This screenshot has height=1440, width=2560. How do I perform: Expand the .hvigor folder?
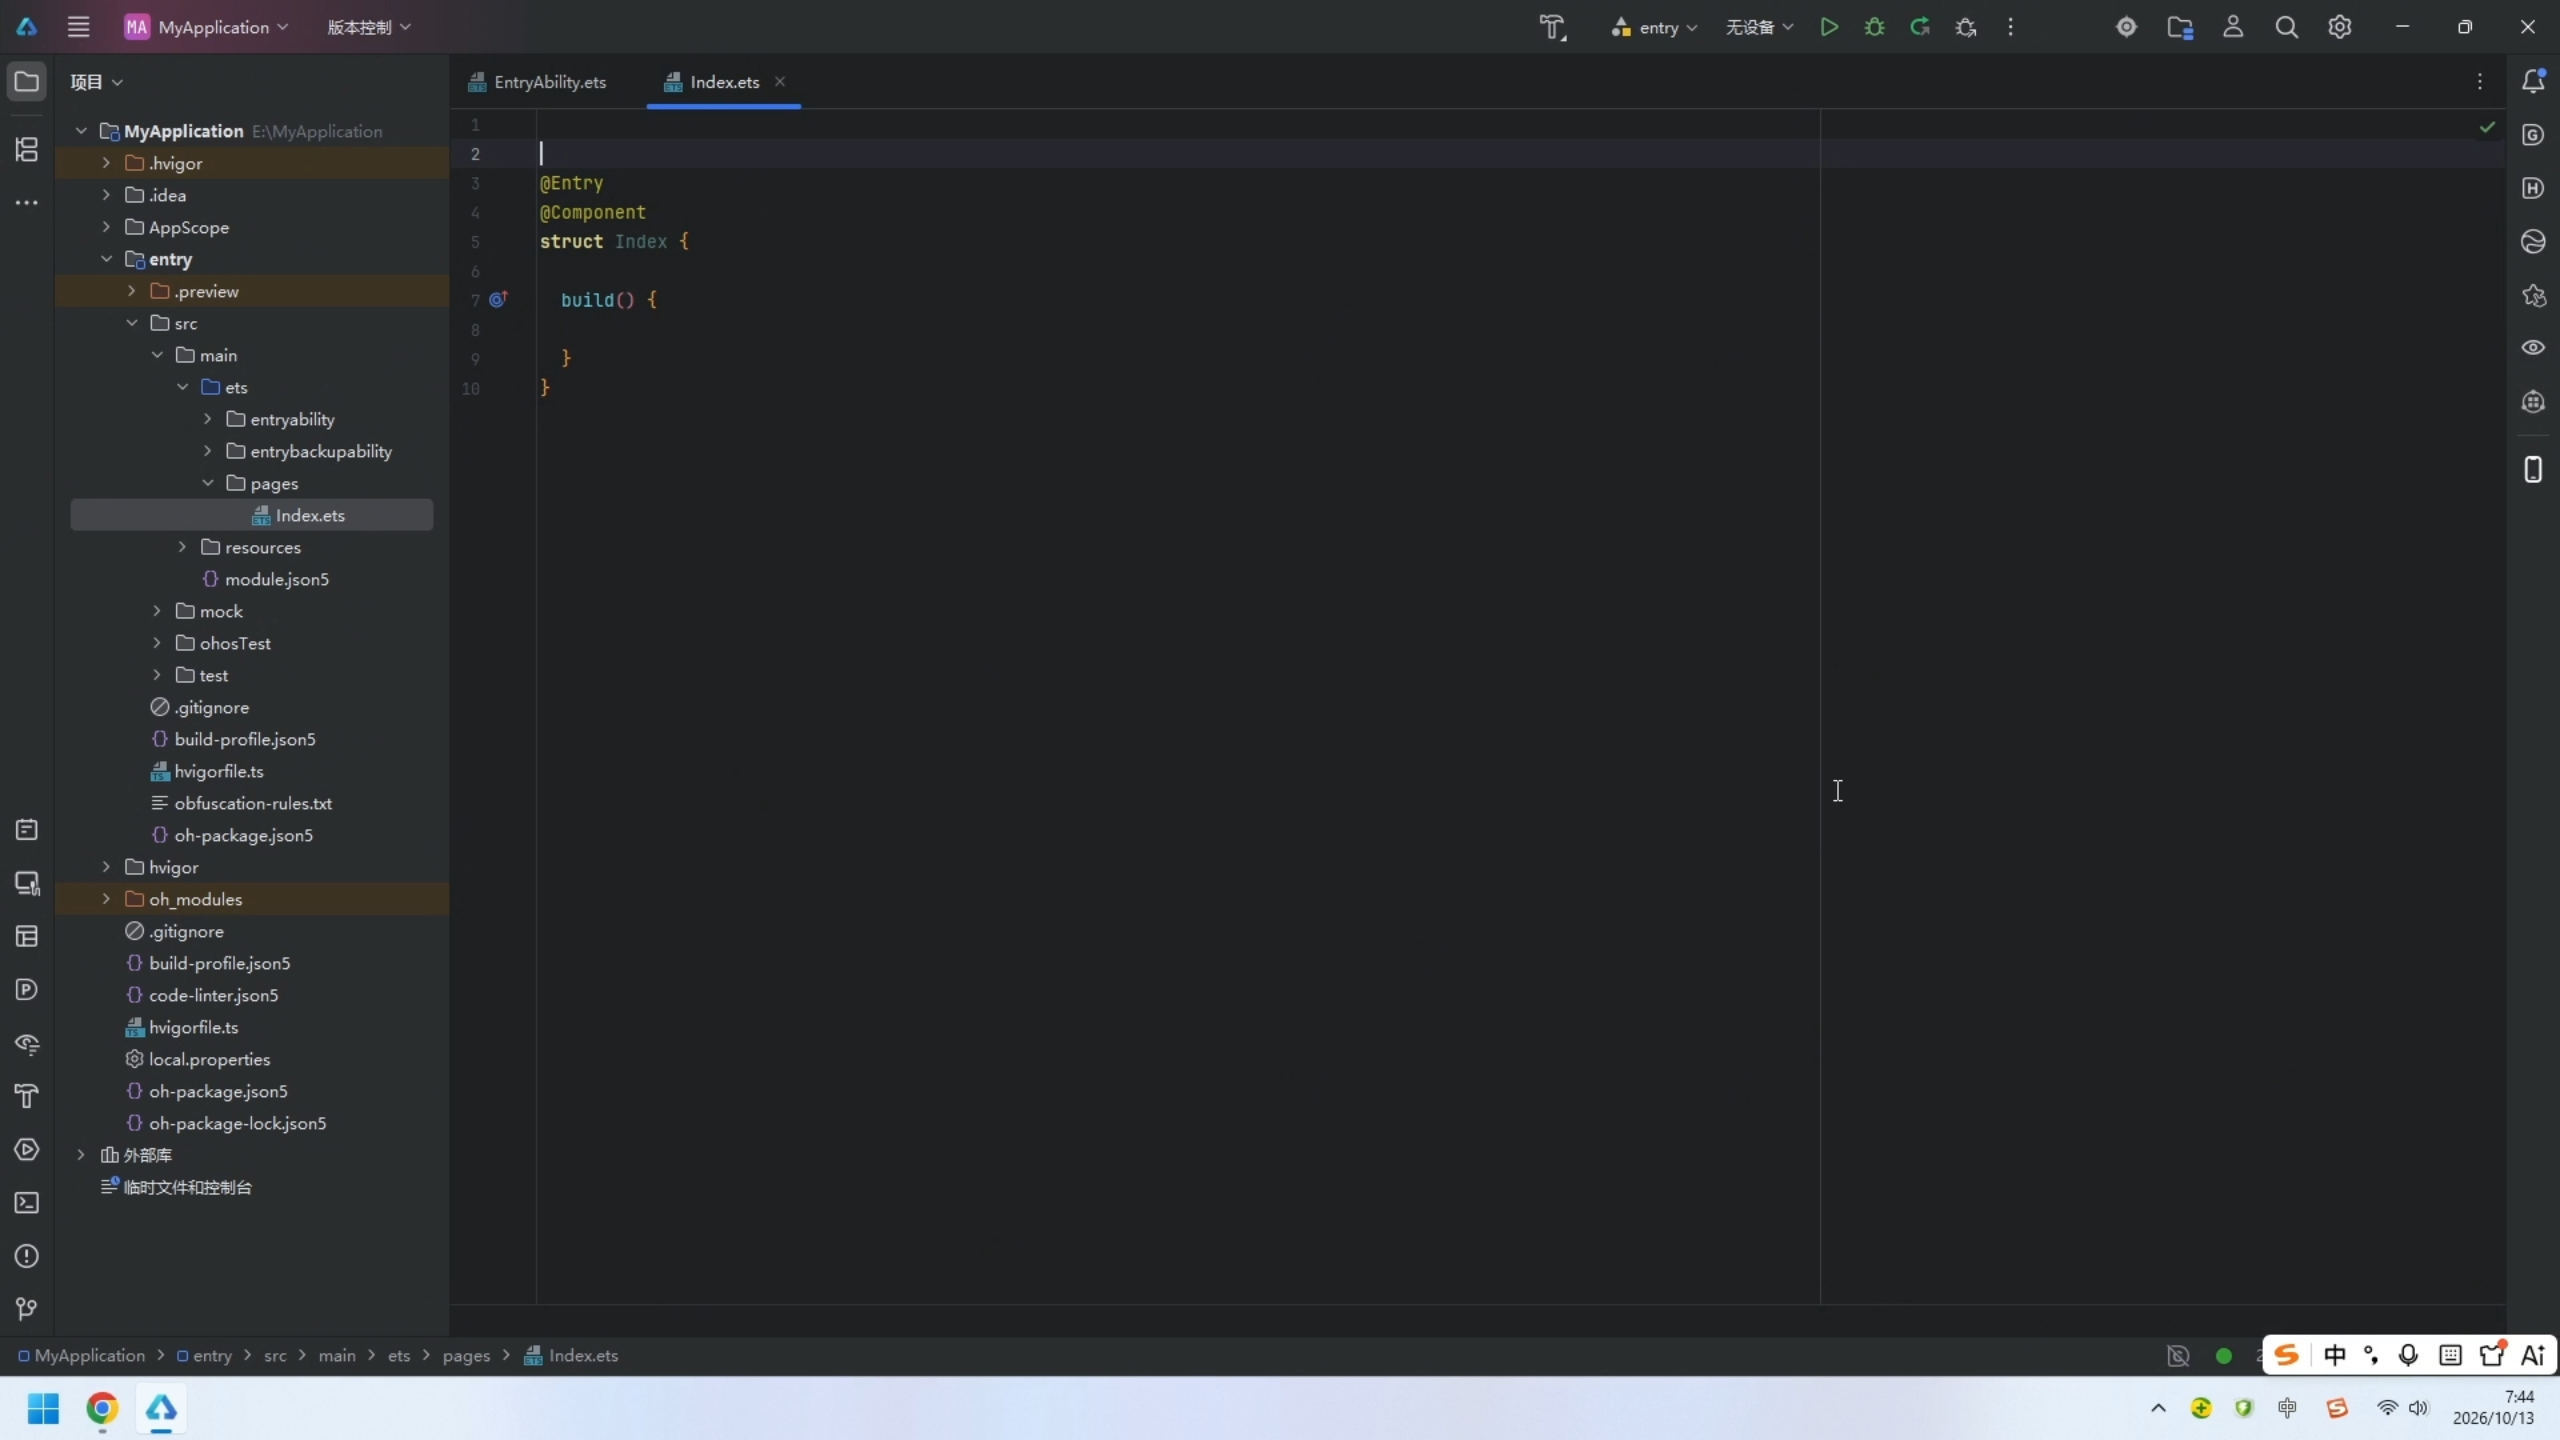click(x=106, y=163)
